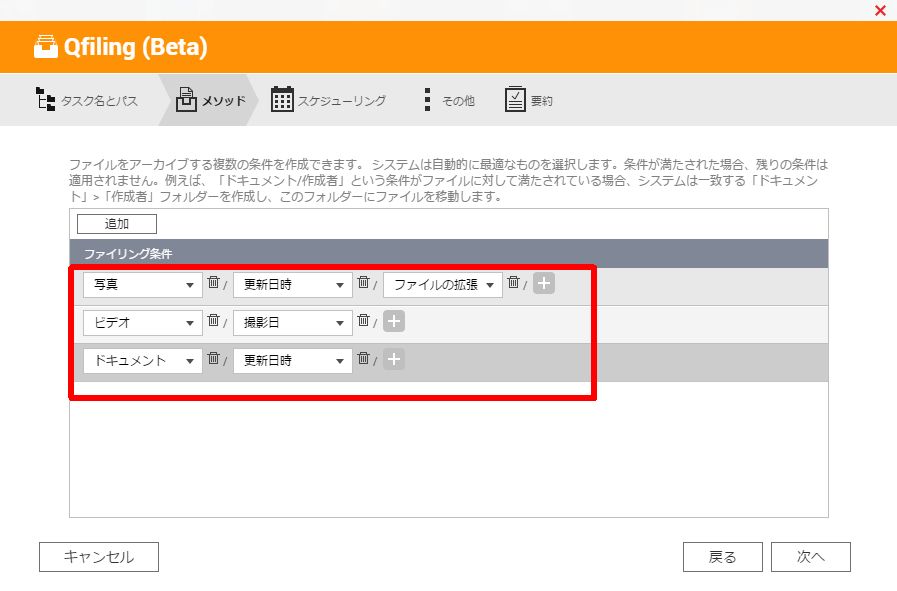Viewport: 897px width, 591px height.
Task: Open the ドキュメント file type dropdown
Action: [x=143, y=361]
